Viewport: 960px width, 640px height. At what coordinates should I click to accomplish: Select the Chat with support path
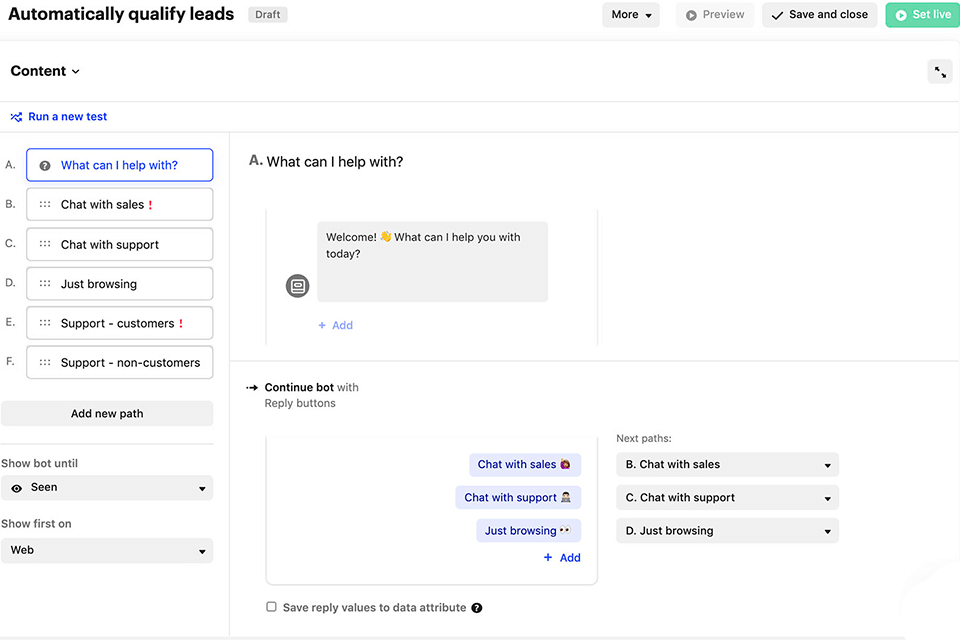tap(120, 245)
